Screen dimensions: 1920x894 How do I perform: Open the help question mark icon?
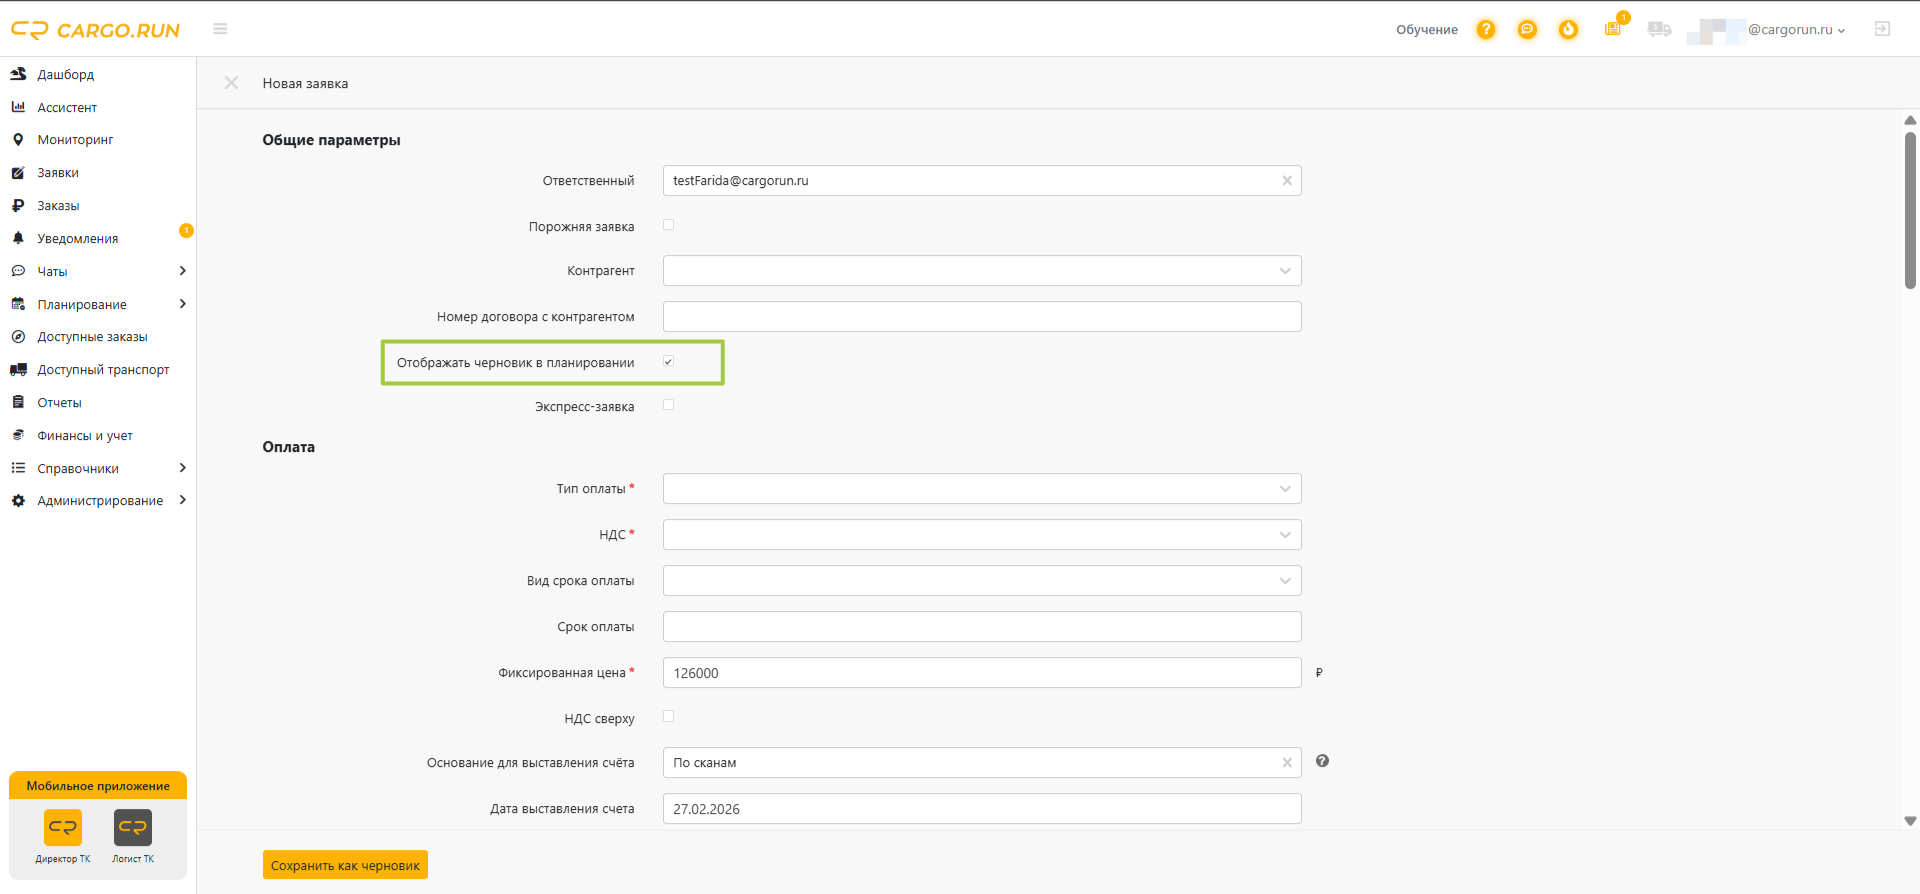pos(1486,29)
